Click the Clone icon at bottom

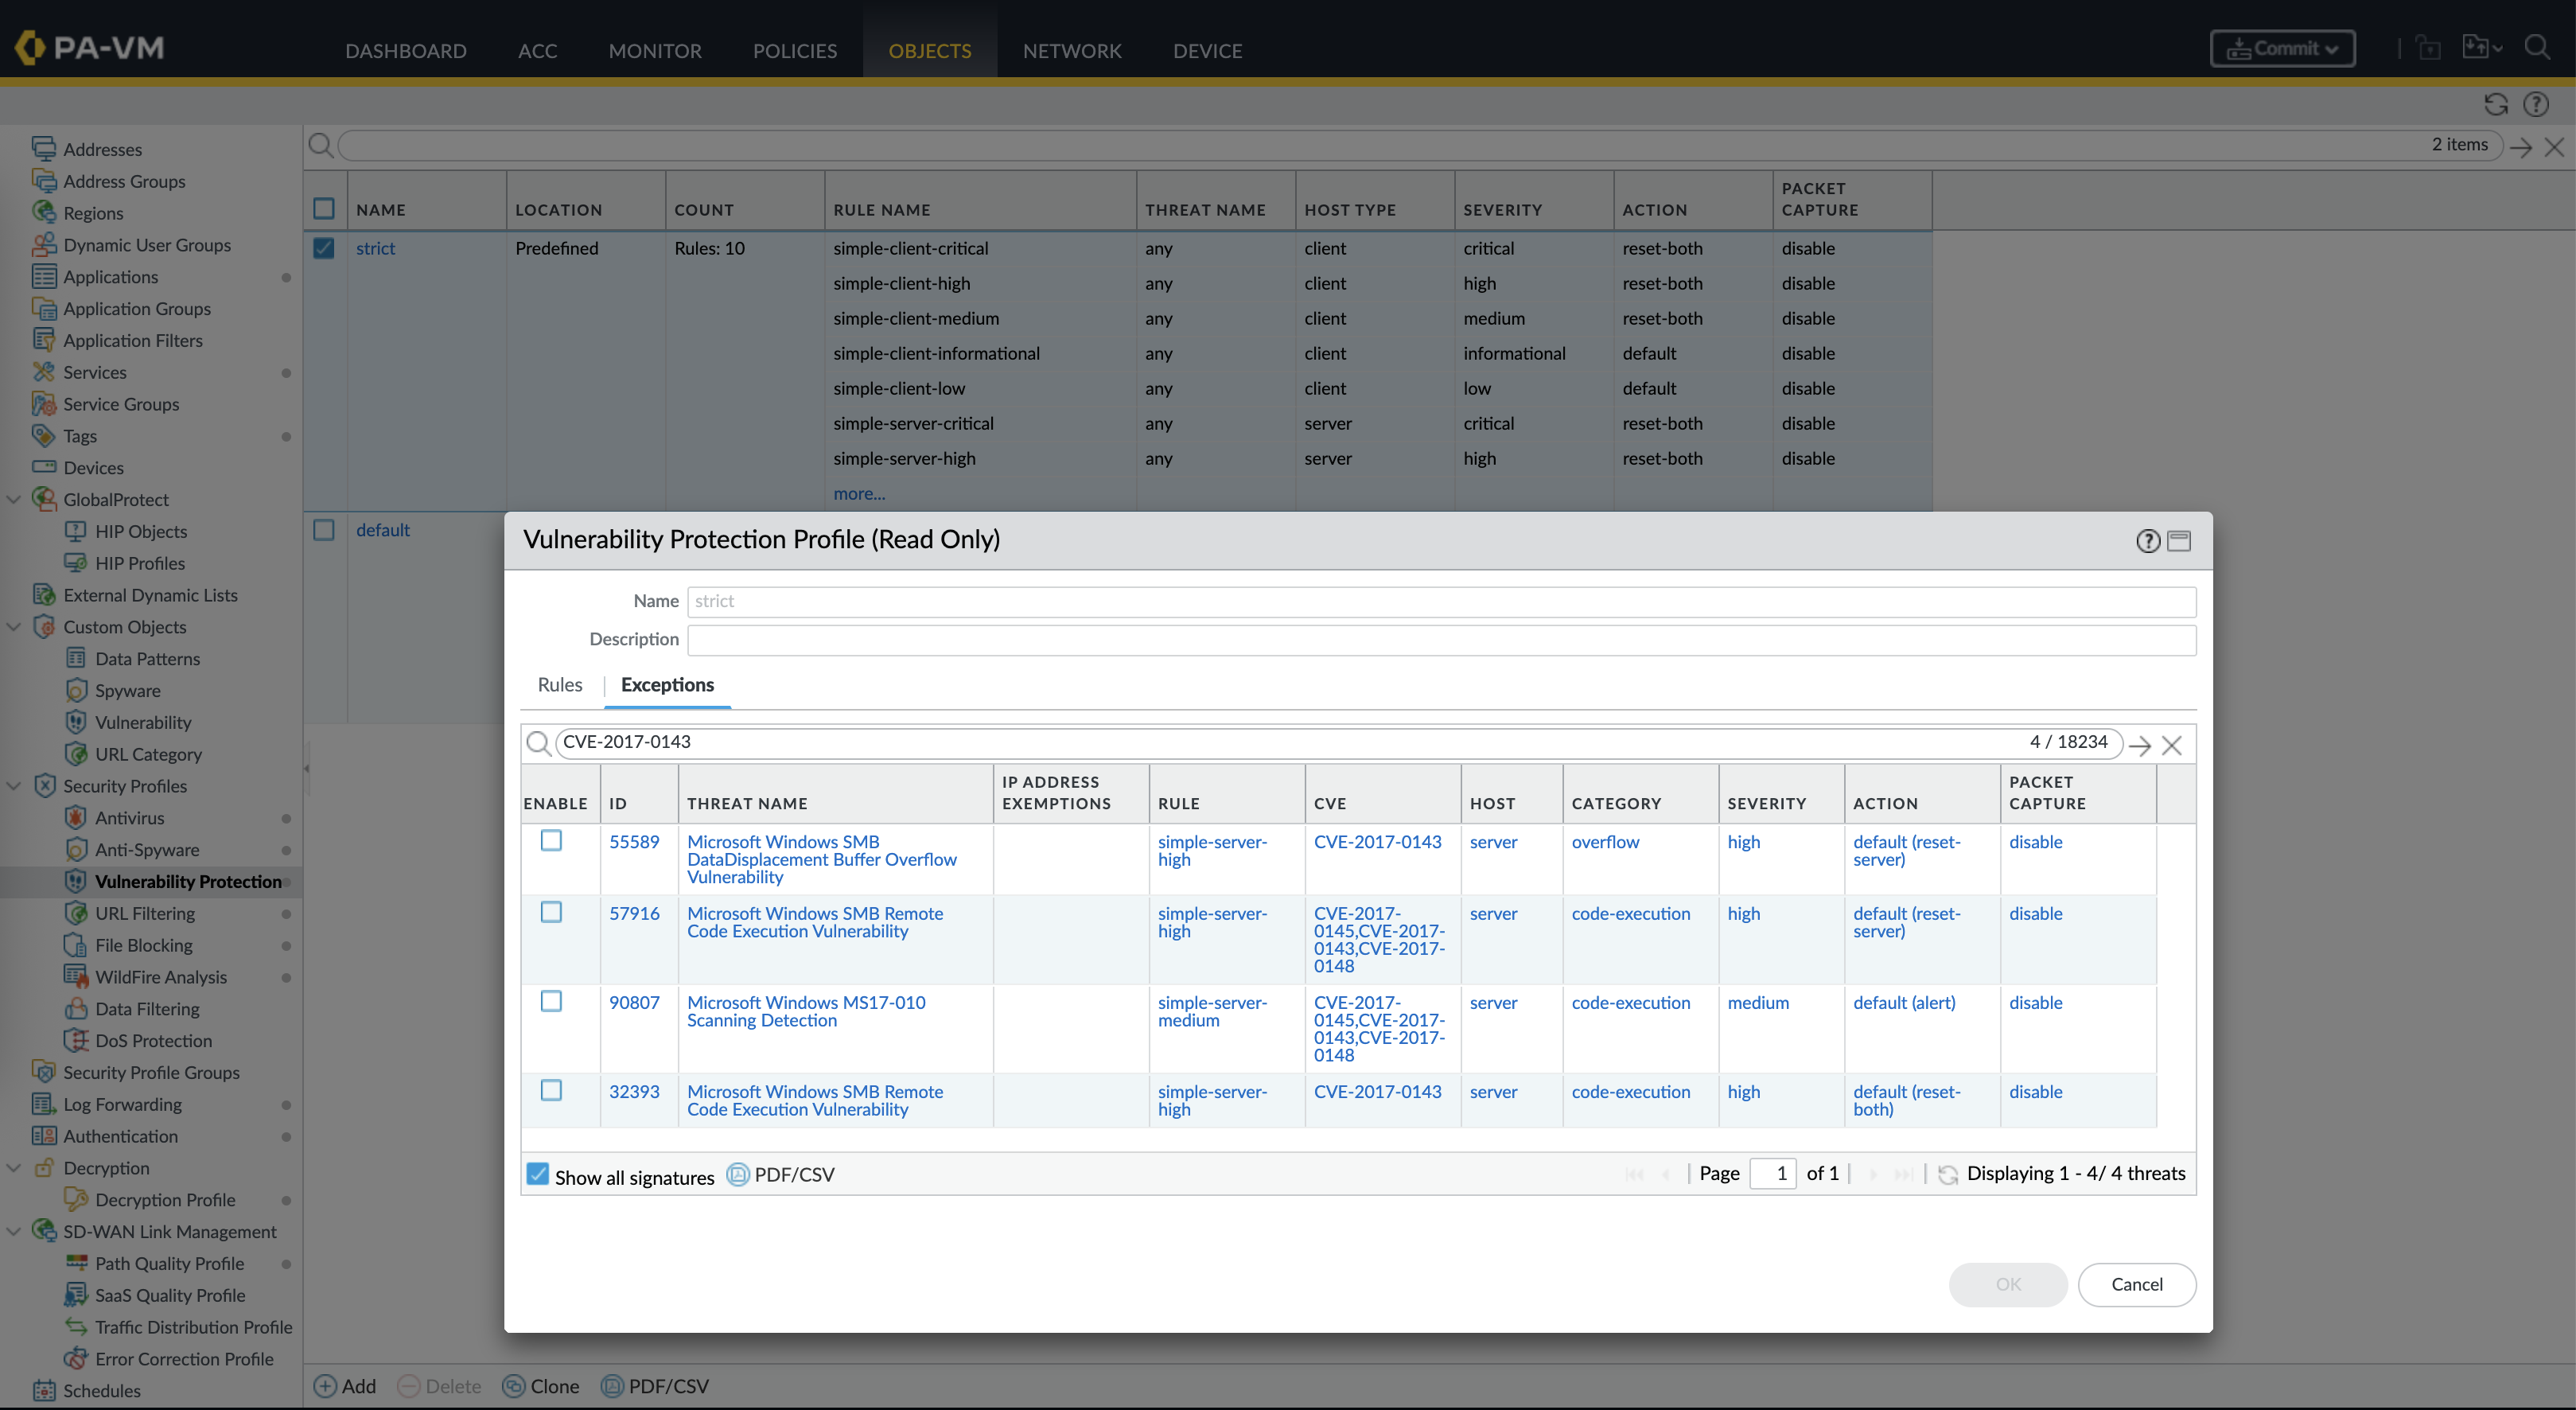(514, 1386)
